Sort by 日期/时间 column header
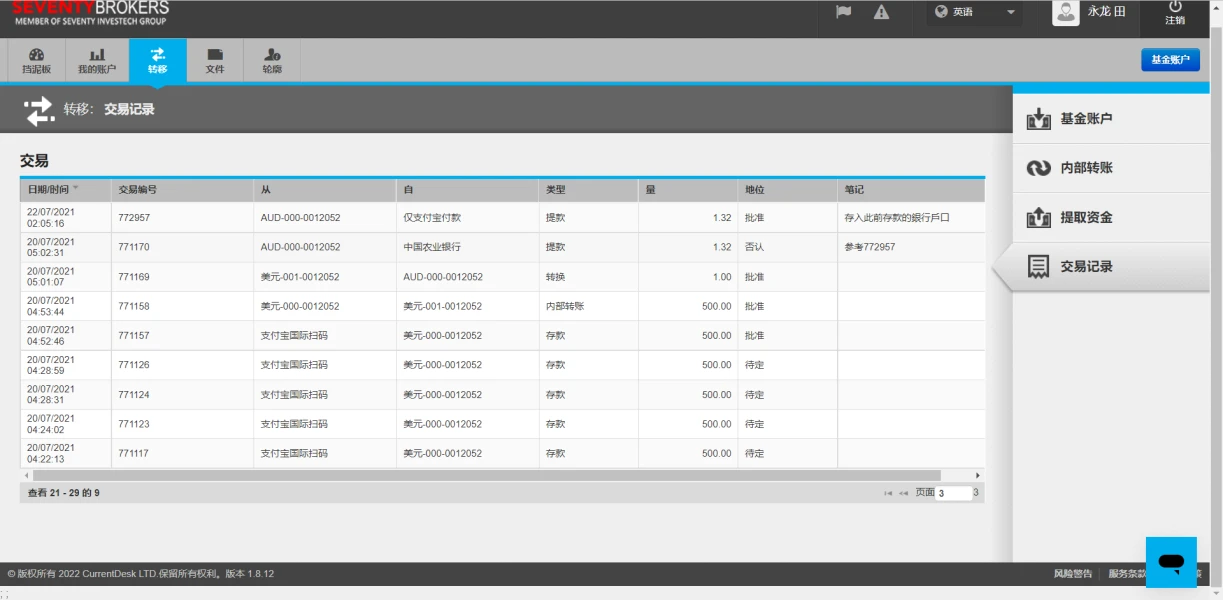This screenshot has width=1223, height=600. point(53,189)
